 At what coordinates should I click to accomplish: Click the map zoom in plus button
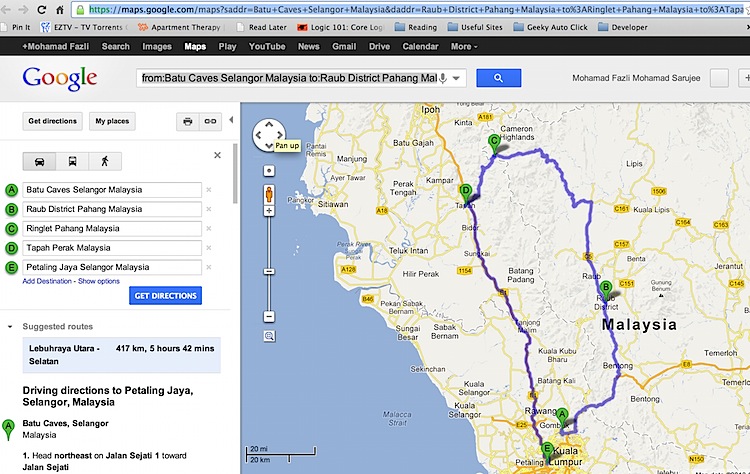coord(269,211)
